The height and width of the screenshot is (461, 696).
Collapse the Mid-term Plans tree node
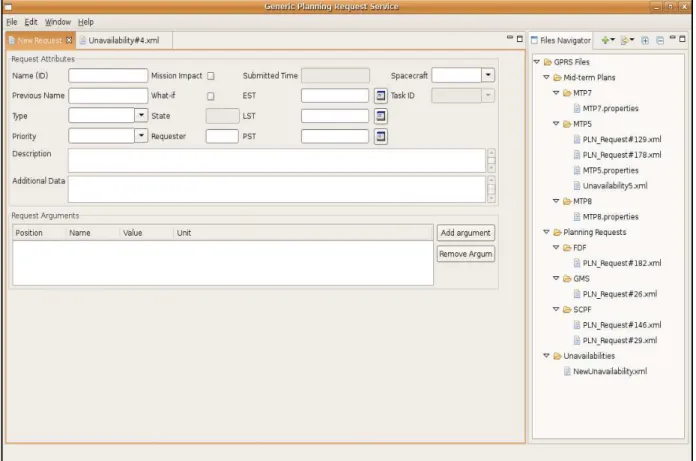click(x=546, y=78)
